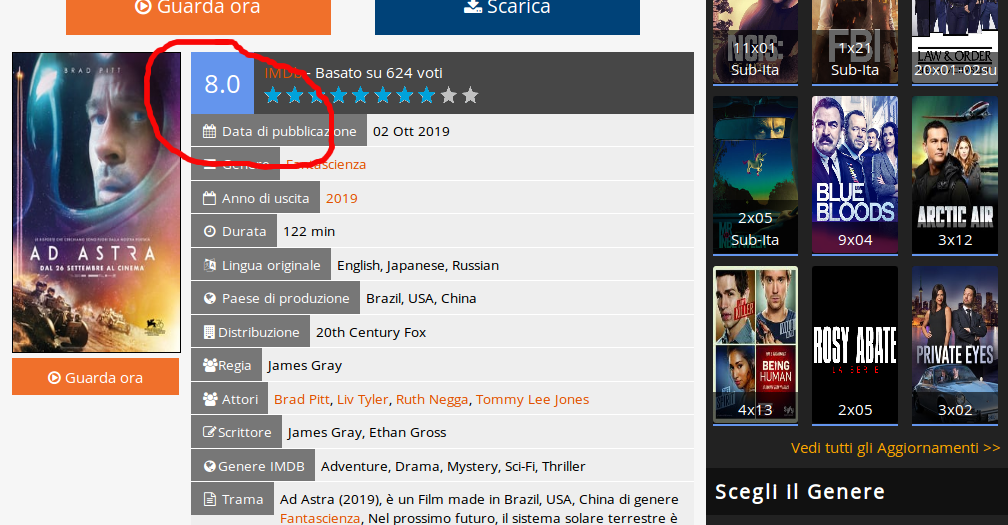Click the globe icon next to Genere IMDB

pyautogui.click(x=209, y=466)
